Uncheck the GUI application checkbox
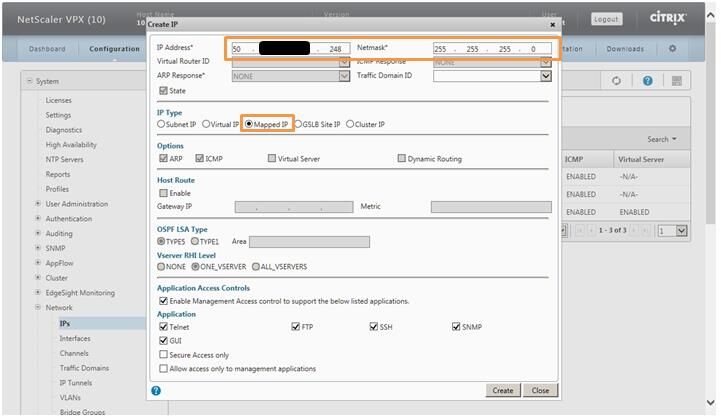The image size is (721, 418). pyautogui.click(x=163, y=340)
